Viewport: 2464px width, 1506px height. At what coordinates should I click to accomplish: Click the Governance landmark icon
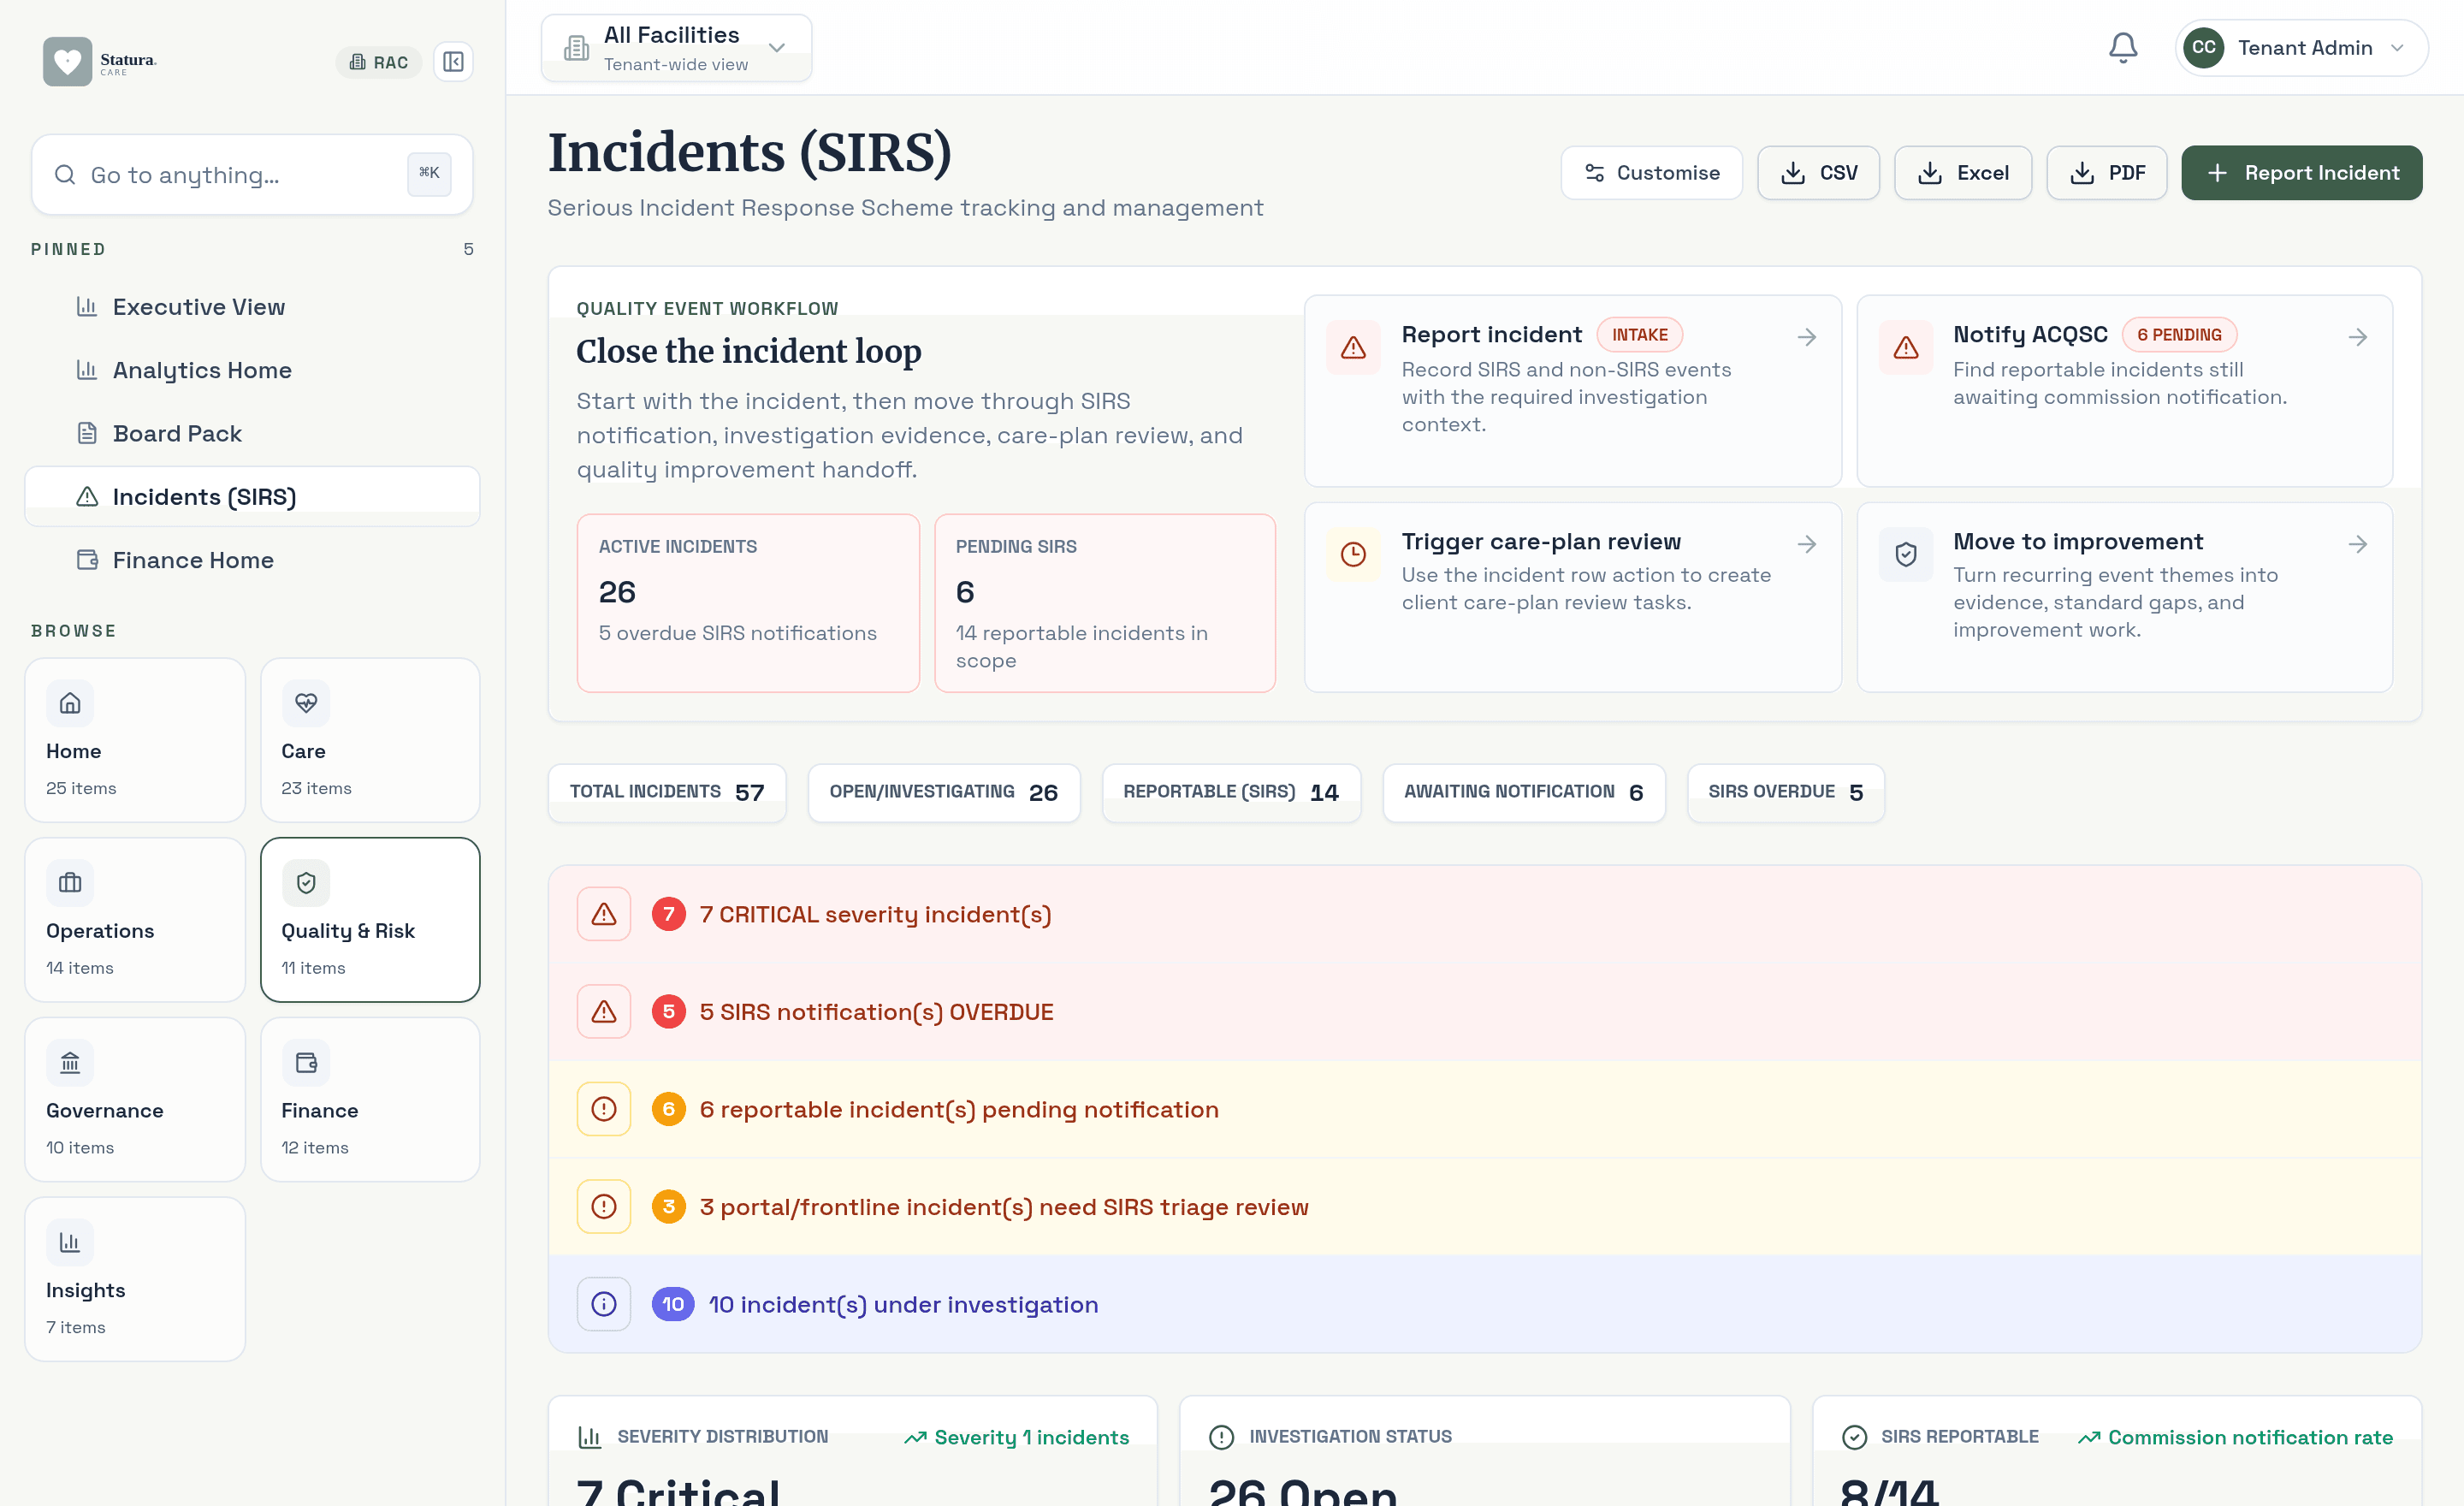tap(70, 1063)
